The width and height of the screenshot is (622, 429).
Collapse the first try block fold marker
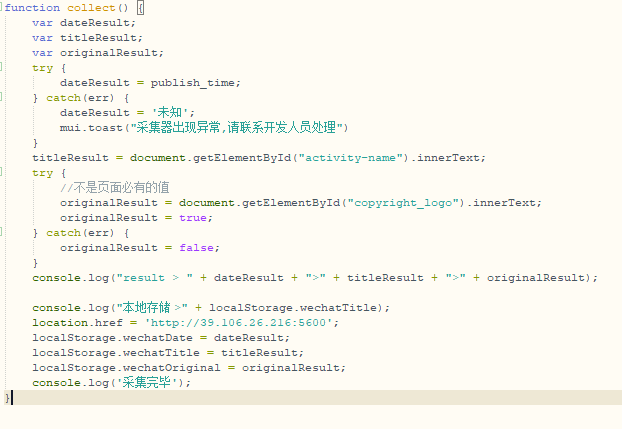[3, 68]
